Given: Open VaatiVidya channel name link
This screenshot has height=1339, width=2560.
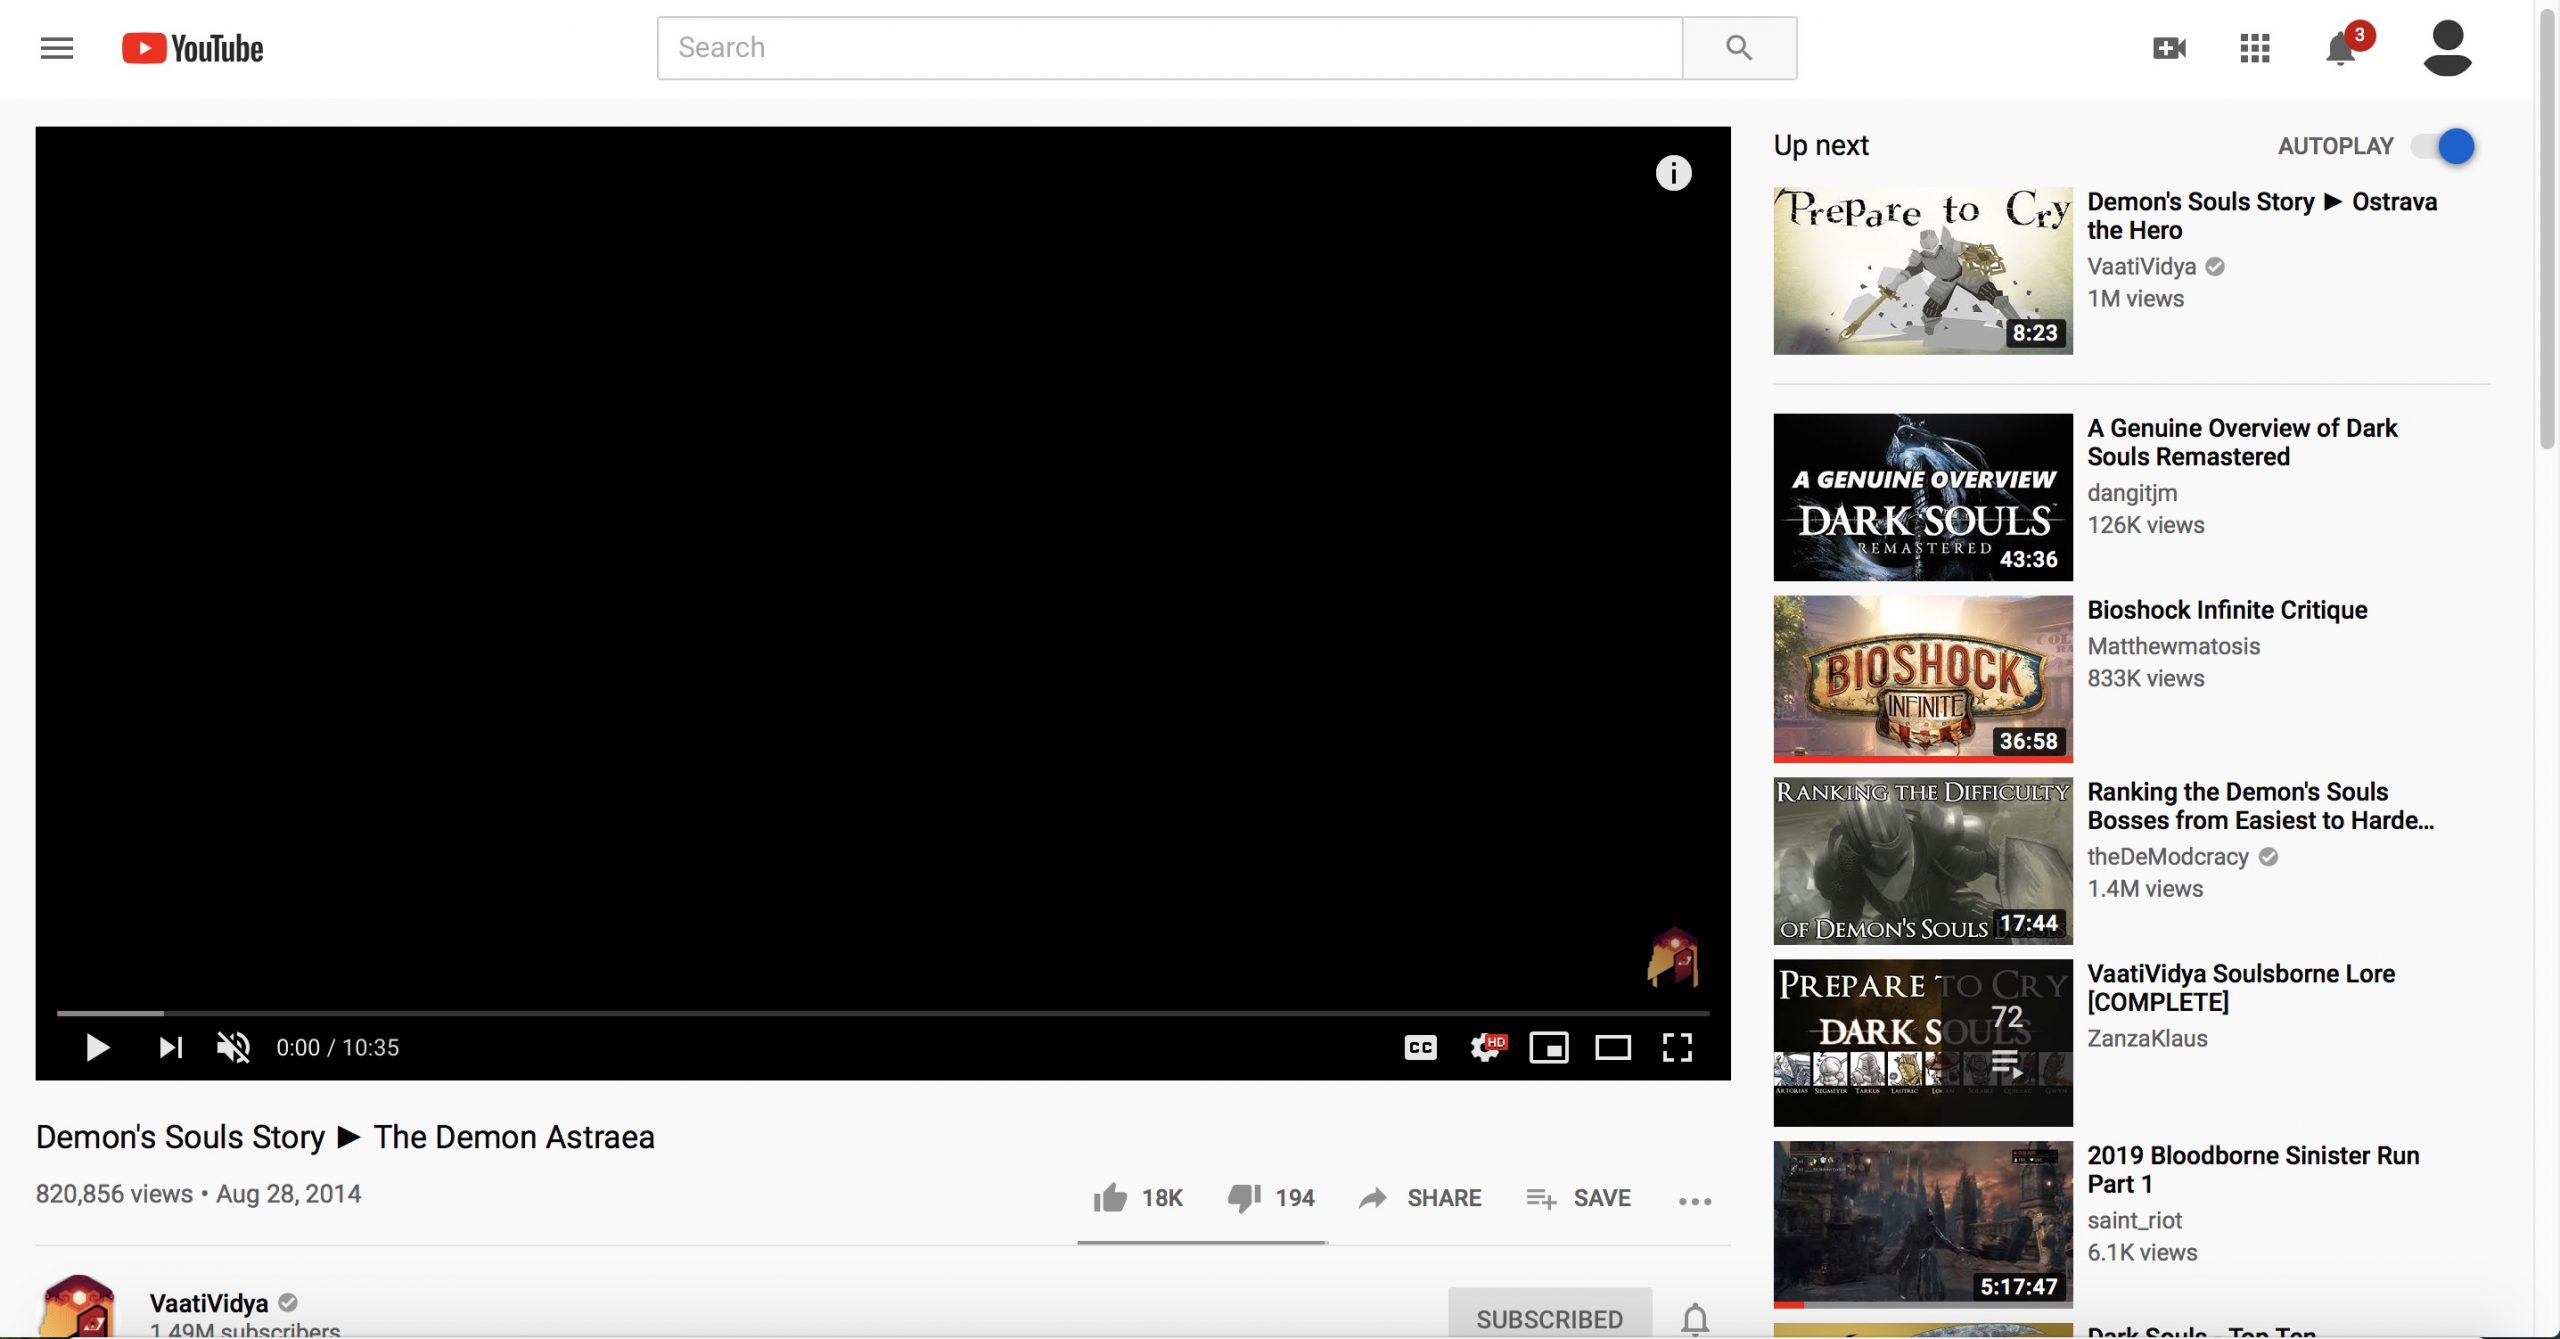Looking at the screenshot, I should (x=209, y=1302).
